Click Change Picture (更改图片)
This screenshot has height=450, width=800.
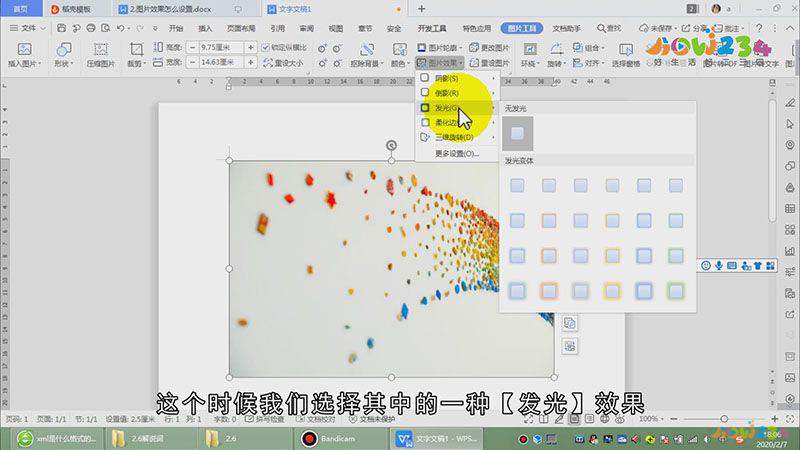pos(489,47)
